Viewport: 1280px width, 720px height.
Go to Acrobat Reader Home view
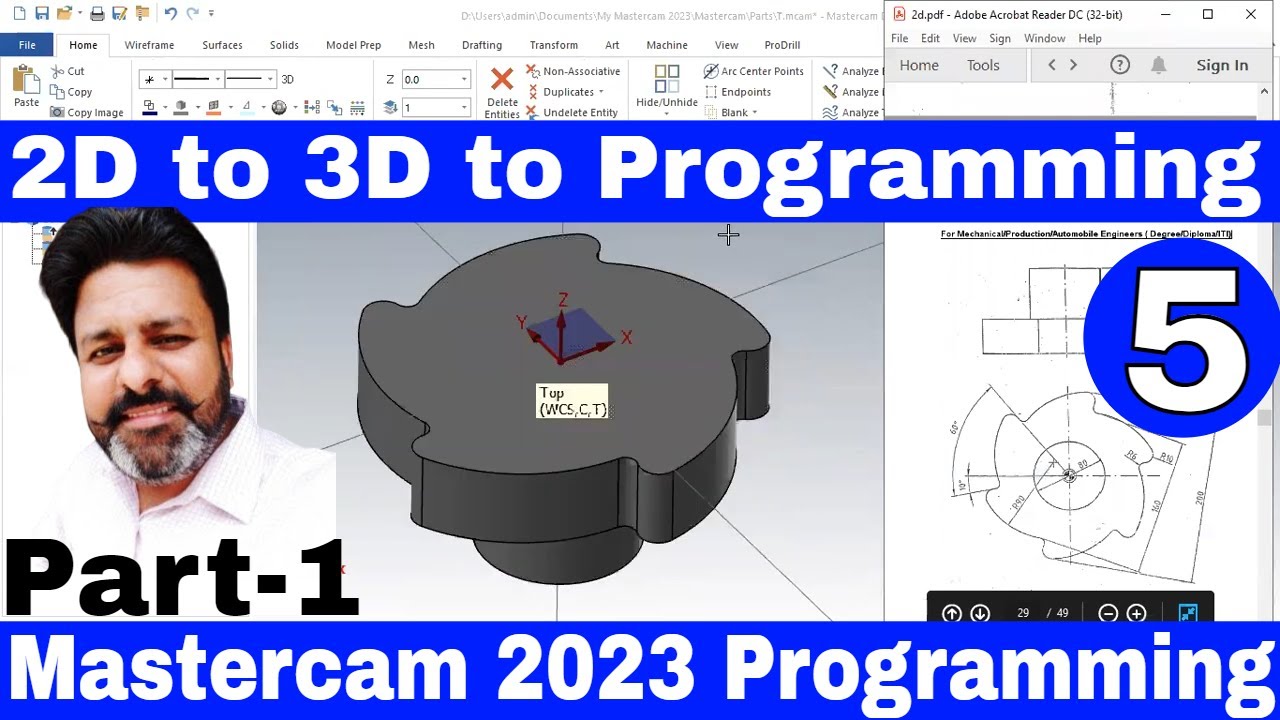(x=919, y=65)
